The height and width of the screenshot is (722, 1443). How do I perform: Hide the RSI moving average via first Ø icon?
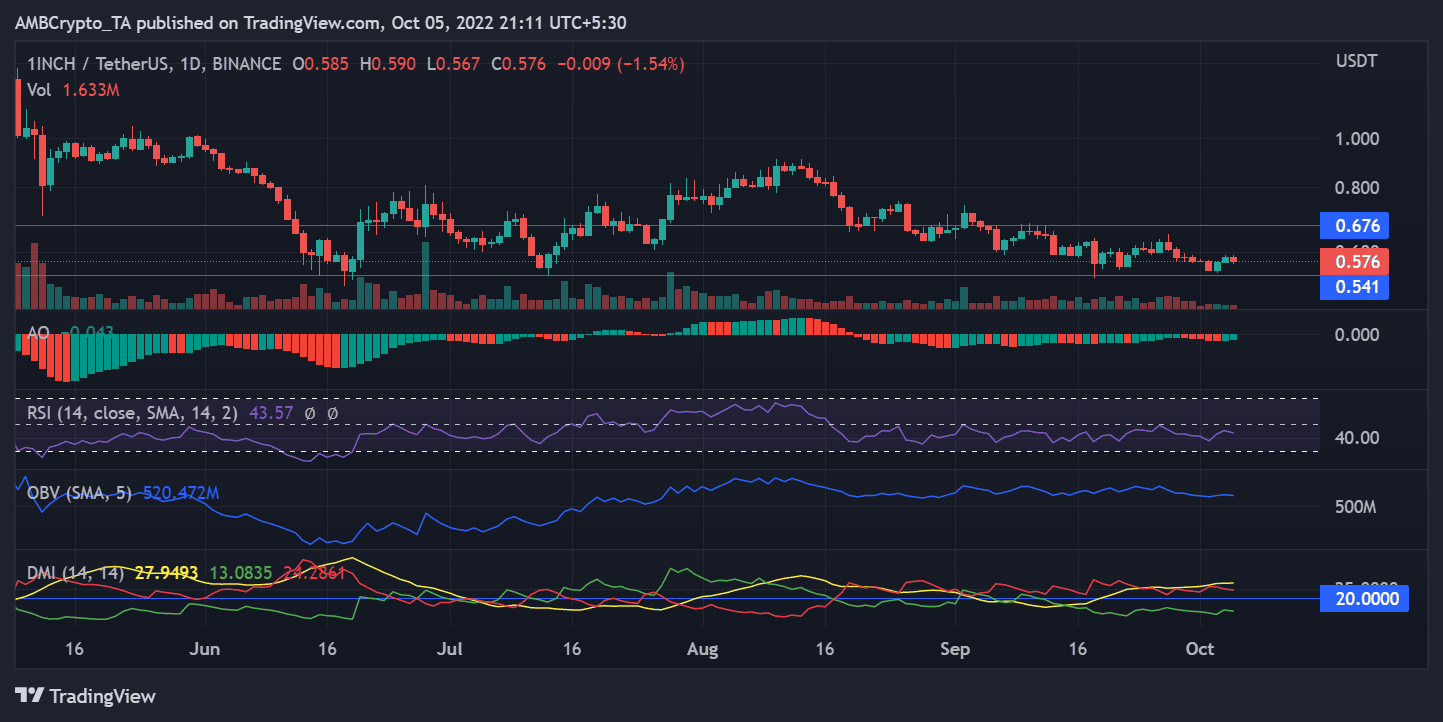(310, 413)
